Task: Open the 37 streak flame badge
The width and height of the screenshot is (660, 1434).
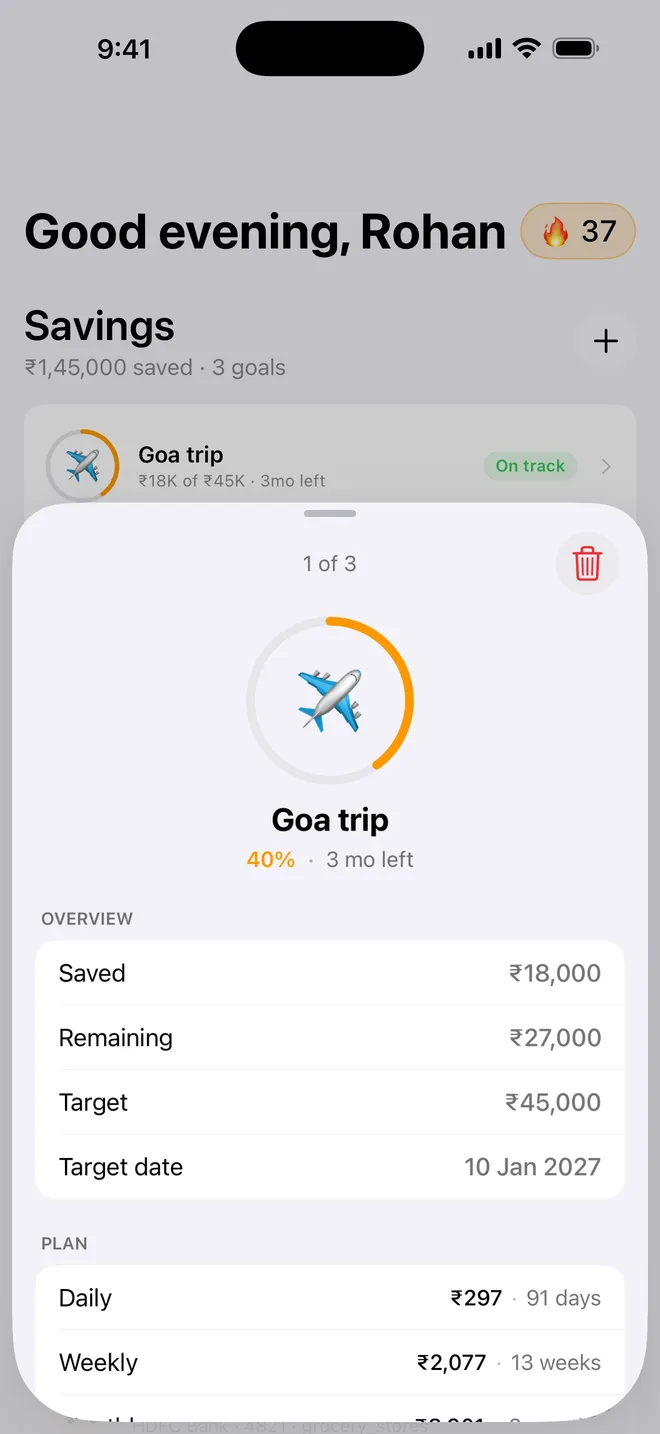Action: [x=578, y=231]
